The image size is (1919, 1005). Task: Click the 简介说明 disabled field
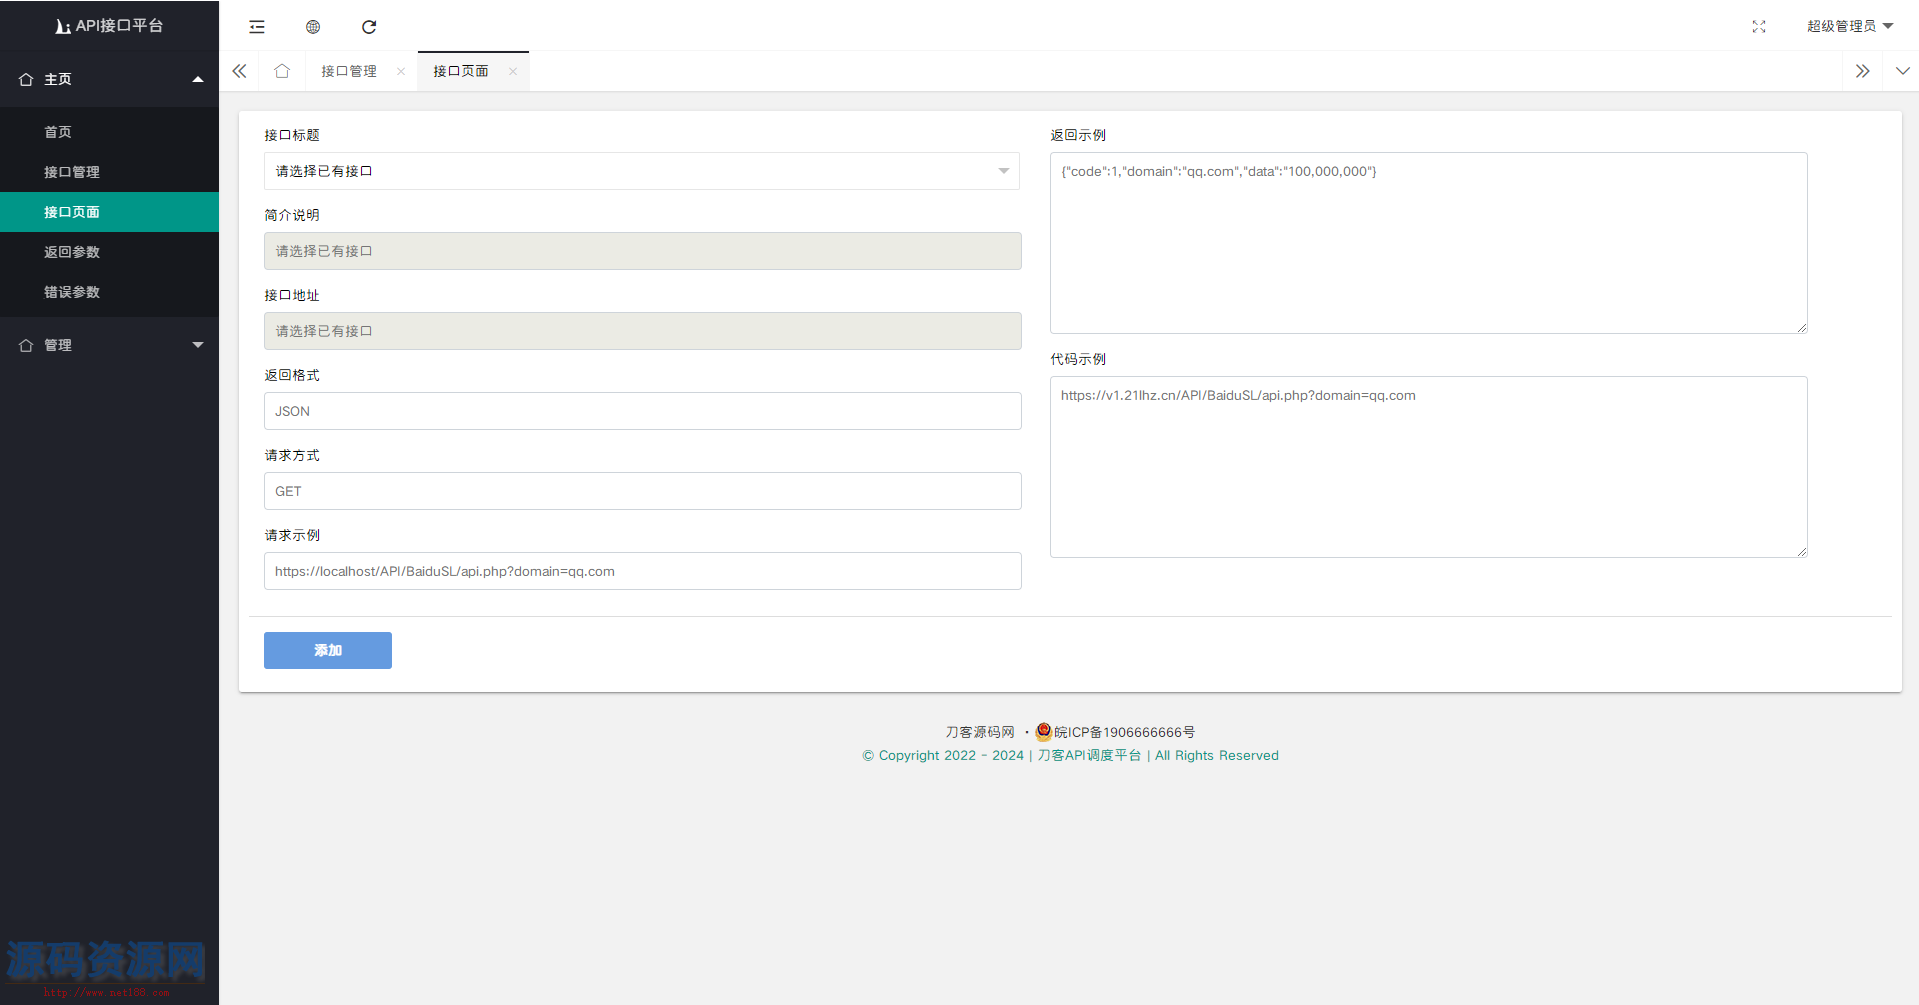point(642,251)
